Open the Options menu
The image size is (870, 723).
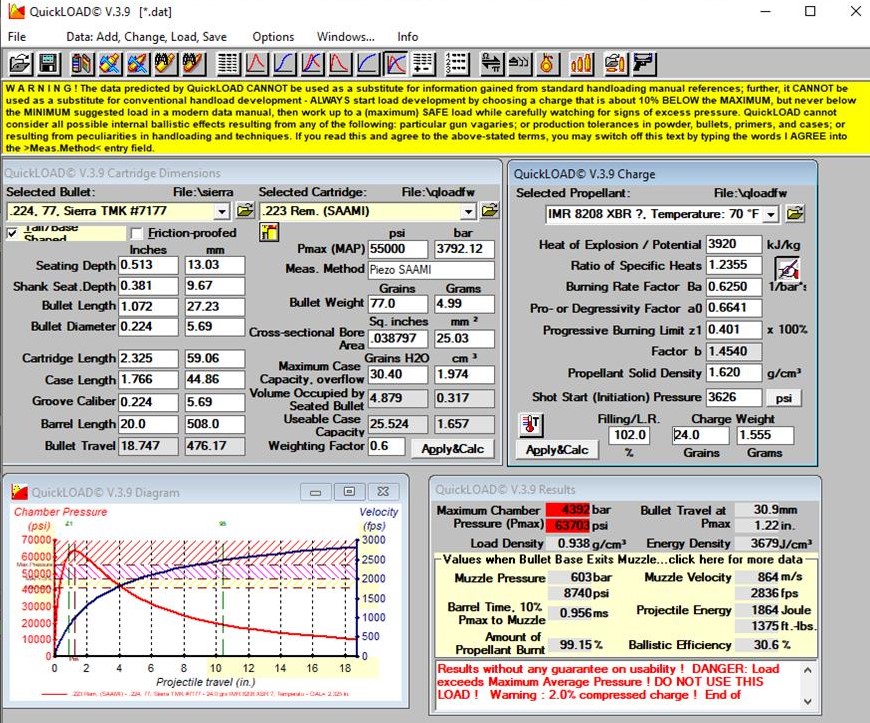(x=273, y=37)
